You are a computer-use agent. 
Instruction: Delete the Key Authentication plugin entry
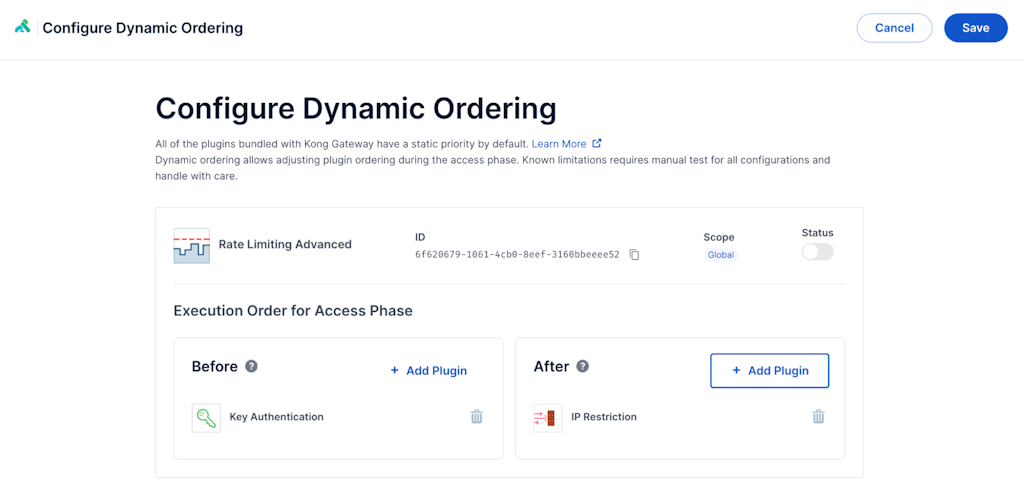477,417
